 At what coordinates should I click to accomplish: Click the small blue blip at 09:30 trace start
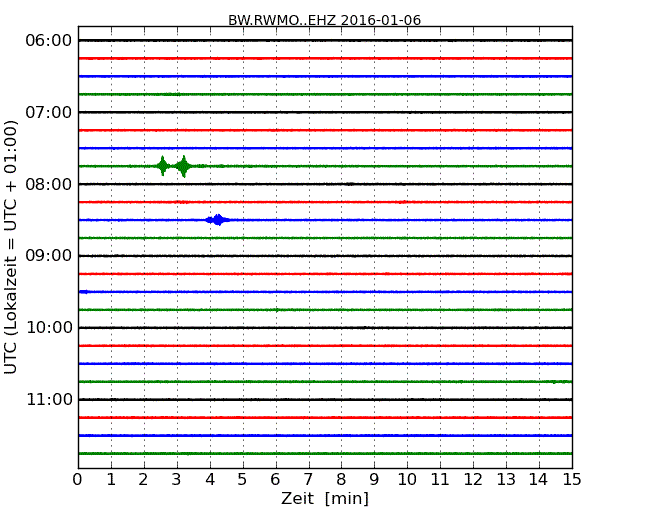click(x=84, y=292)
